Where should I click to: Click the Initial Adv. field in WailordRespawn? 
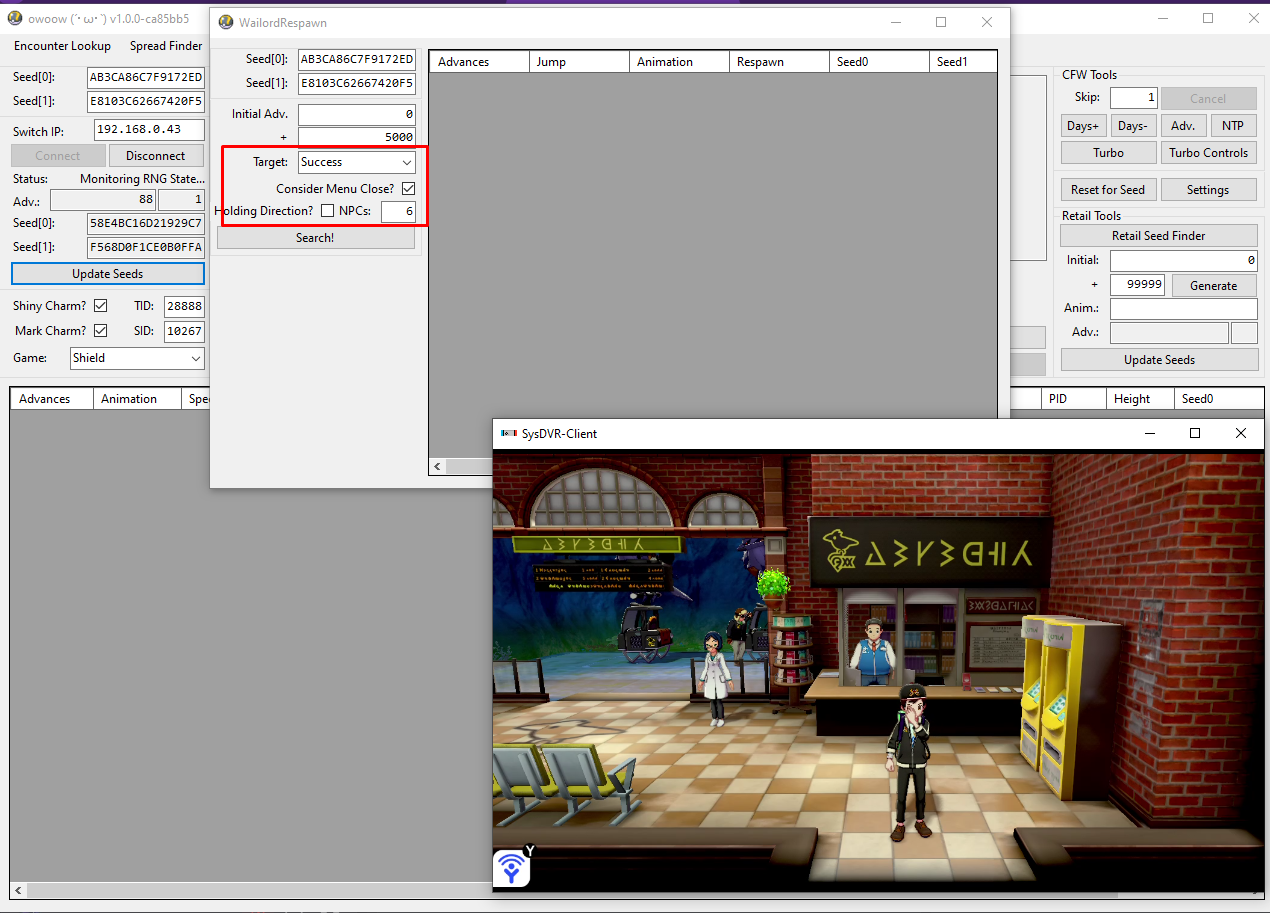point(357,114)
